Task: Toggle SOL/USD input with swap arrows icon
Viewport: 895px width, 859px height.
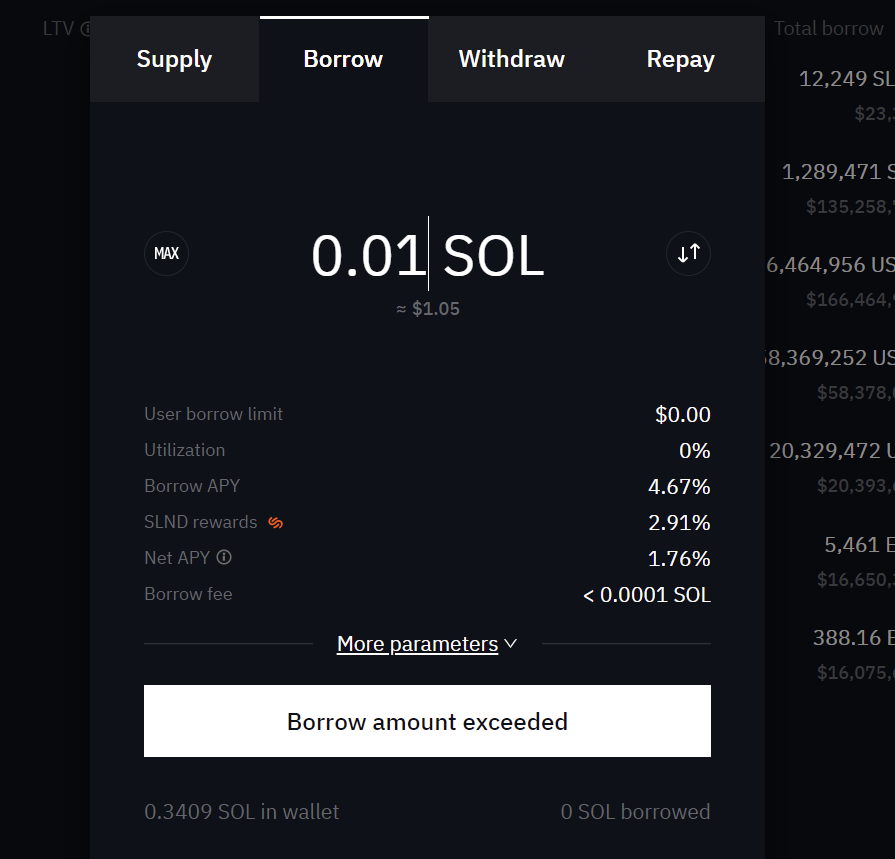Action: [688, 253]
